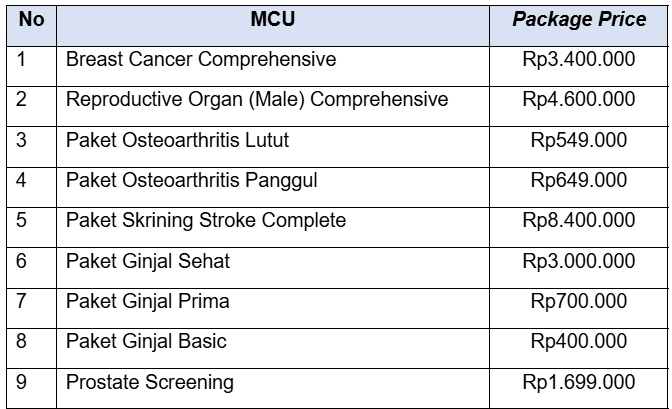Click the No column header
Image resolution: width=672 pixels, height=409 pixels.
(x=31, y=26)
